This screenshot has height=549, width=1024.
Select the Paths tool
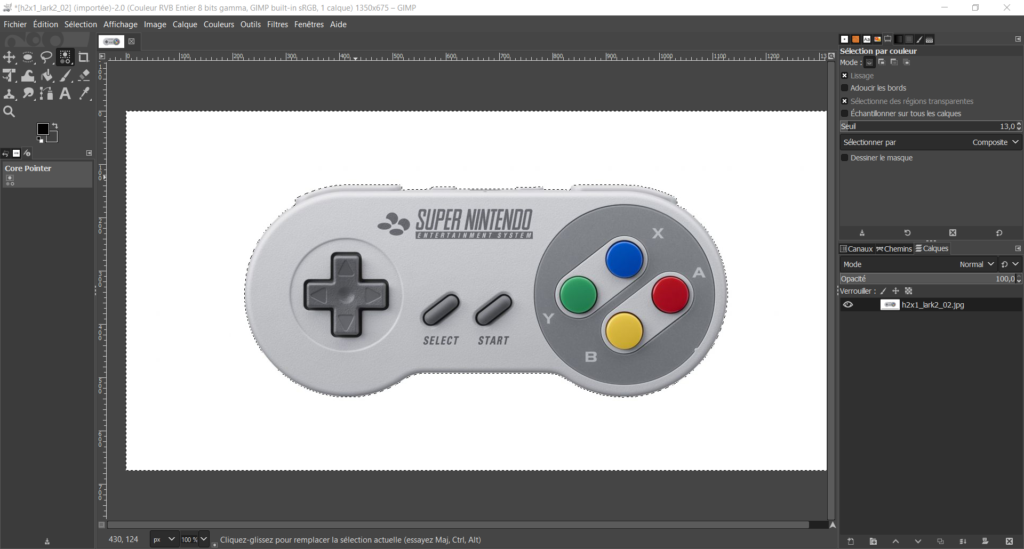[46, 94]
